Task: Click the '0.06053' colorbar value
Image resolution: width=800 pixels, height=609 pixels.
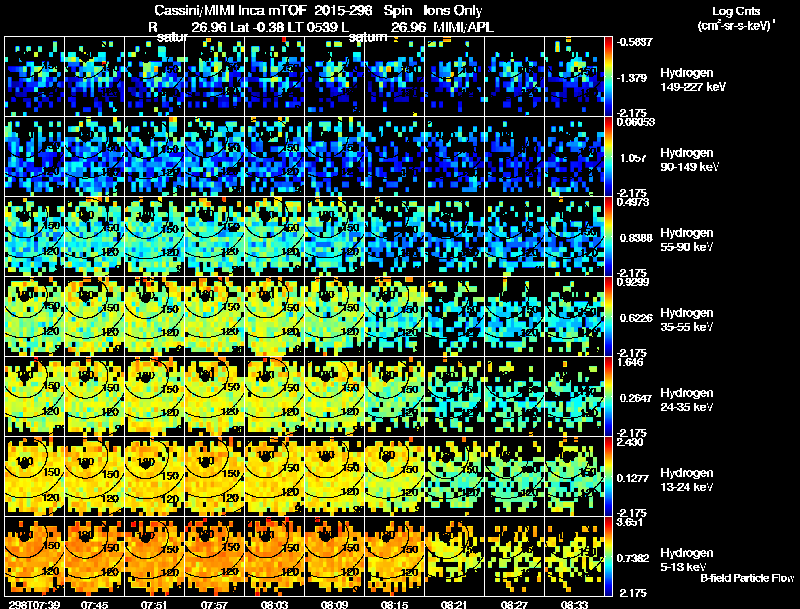Action: coord(636,122)
